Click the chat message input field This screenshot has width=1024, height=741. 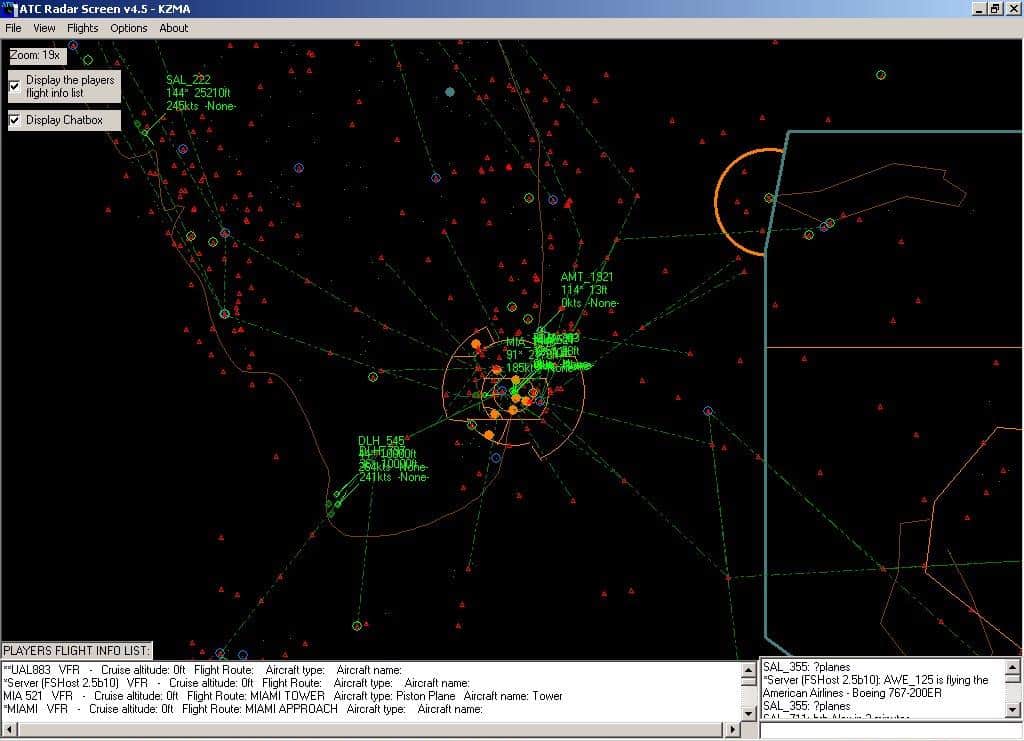pyautogui.click(x=890, y=731)
